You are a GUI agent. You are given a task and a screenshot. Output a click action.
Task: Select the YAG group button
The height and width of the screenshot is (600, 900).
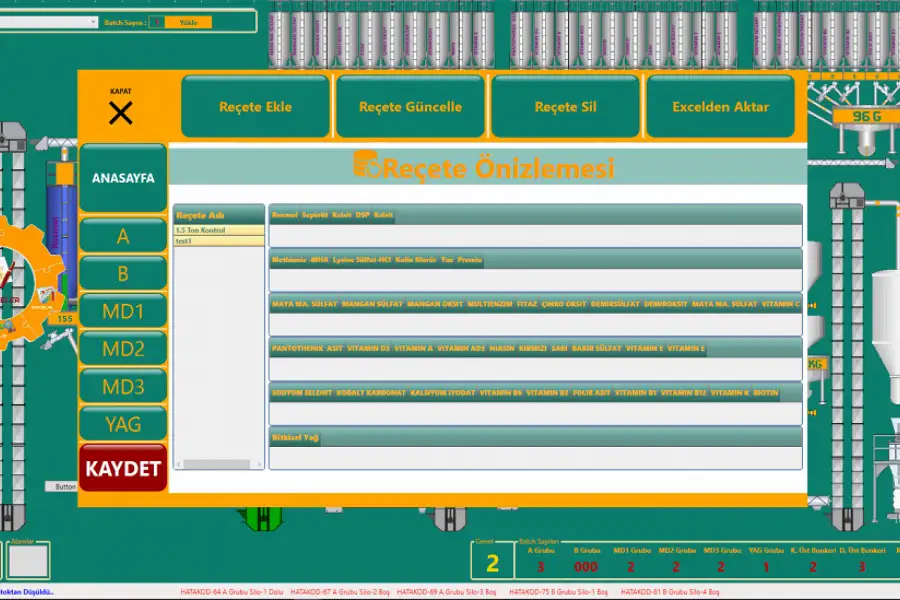[123, 424]
